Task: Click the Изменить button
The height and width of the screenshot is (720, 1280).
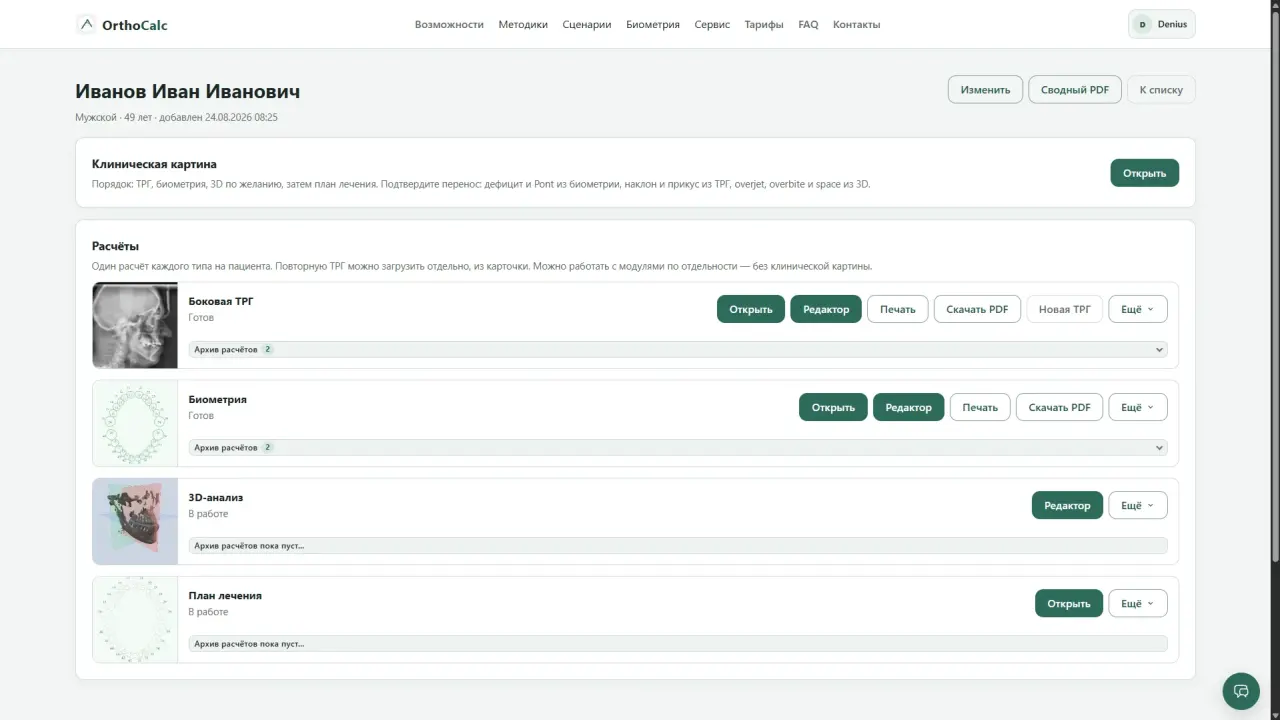Action: click(985, 89)
